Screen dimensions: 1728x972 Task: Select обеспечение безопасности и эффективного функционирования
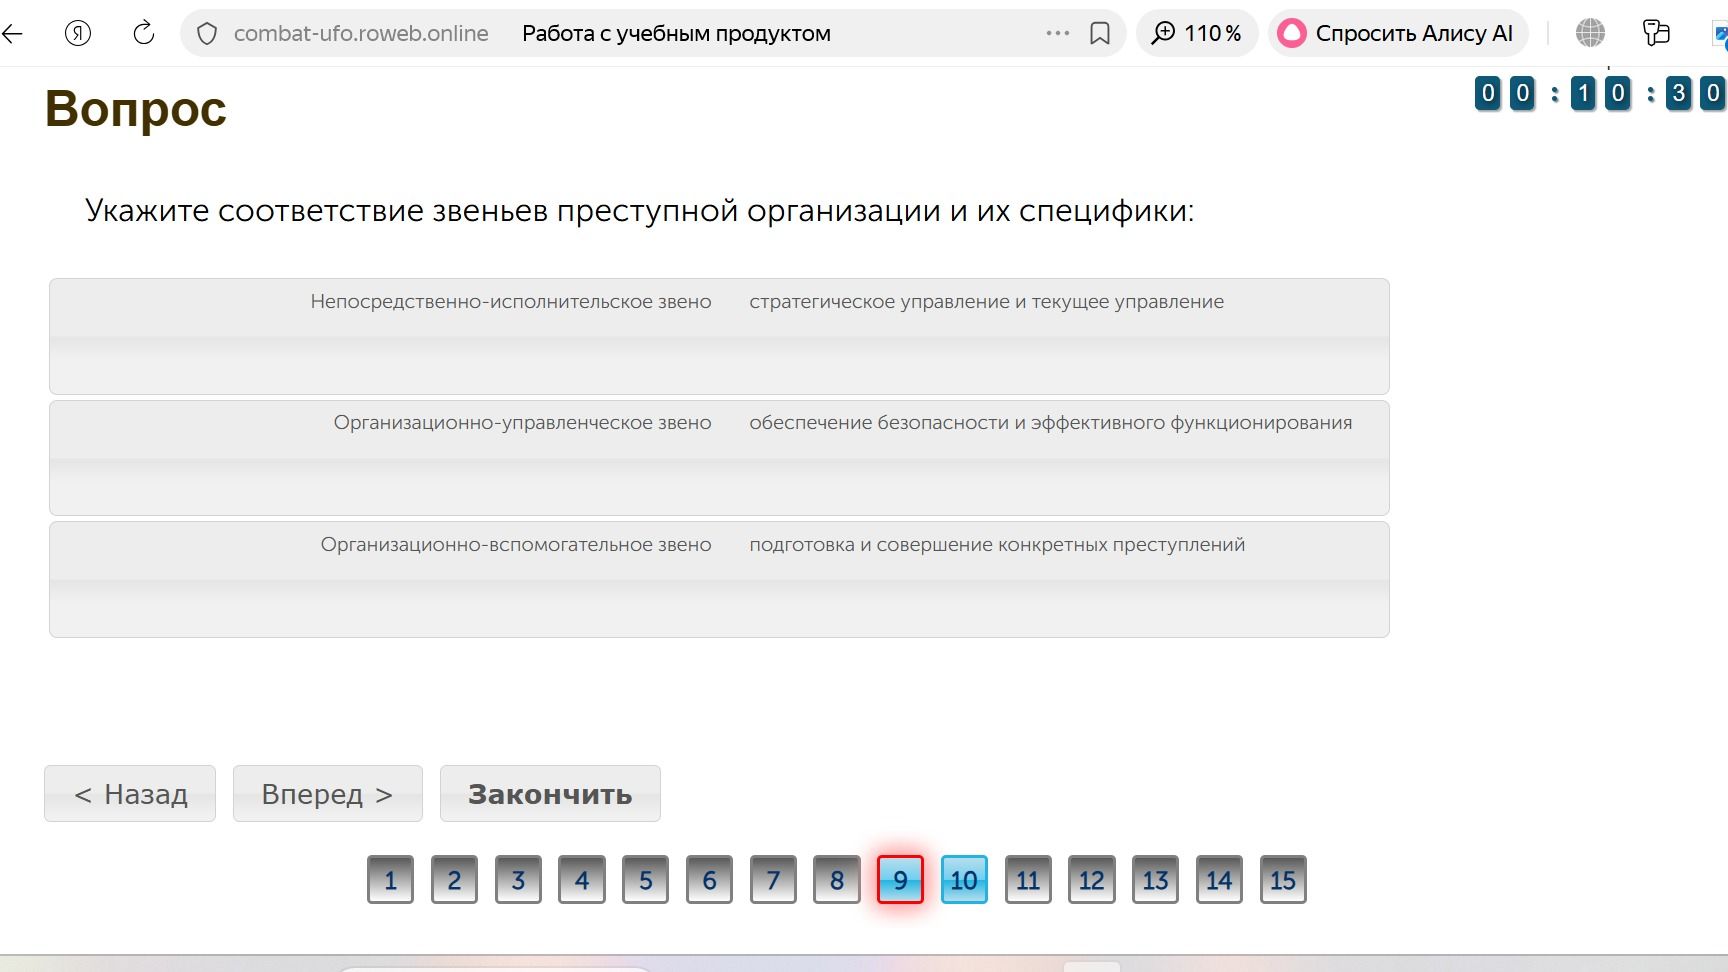click(1050, 423)
